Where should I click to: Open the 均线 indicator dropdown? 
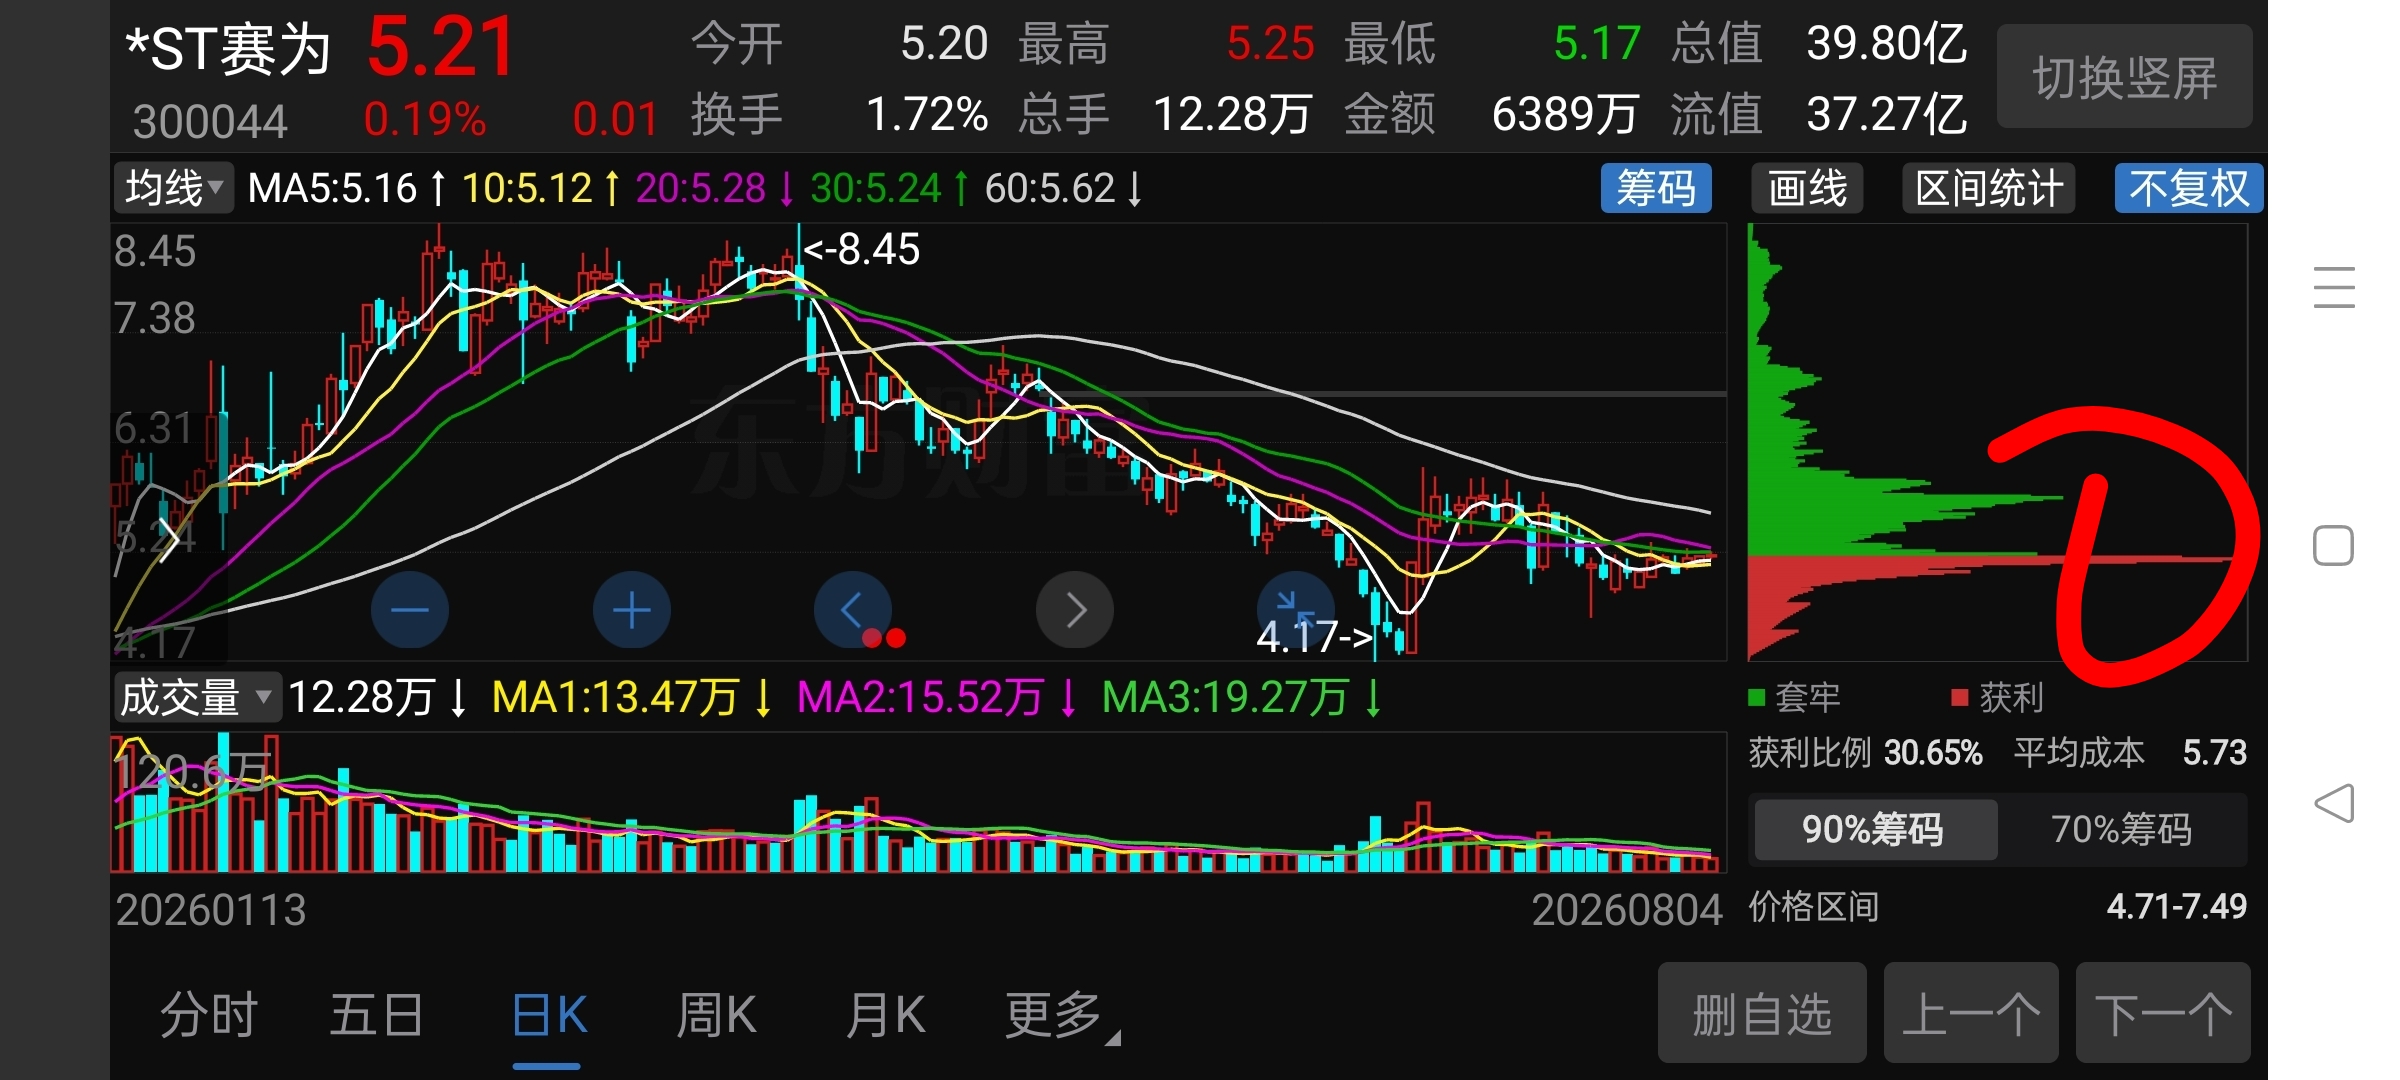click(x=173, y=188)
